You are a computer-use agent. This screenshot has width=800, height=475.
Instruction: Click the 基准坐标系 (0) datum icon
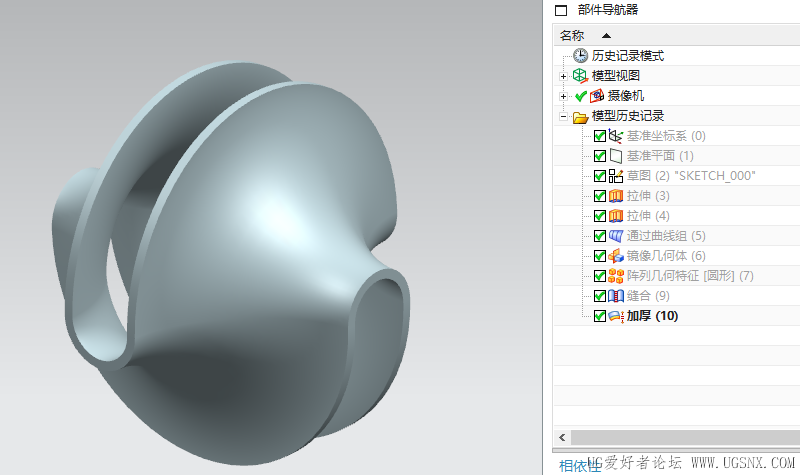[615, 136]
